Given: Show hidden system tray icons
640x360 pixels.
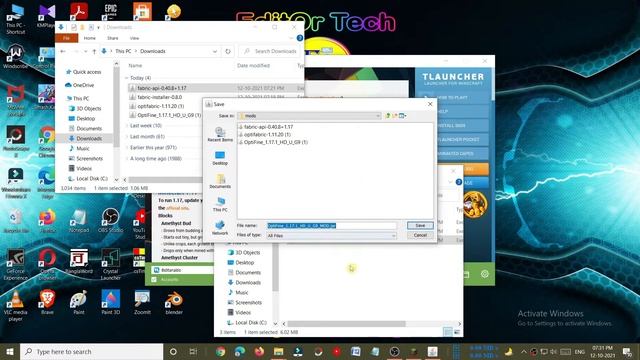Looking at the screenshot, I should (524, 351).
